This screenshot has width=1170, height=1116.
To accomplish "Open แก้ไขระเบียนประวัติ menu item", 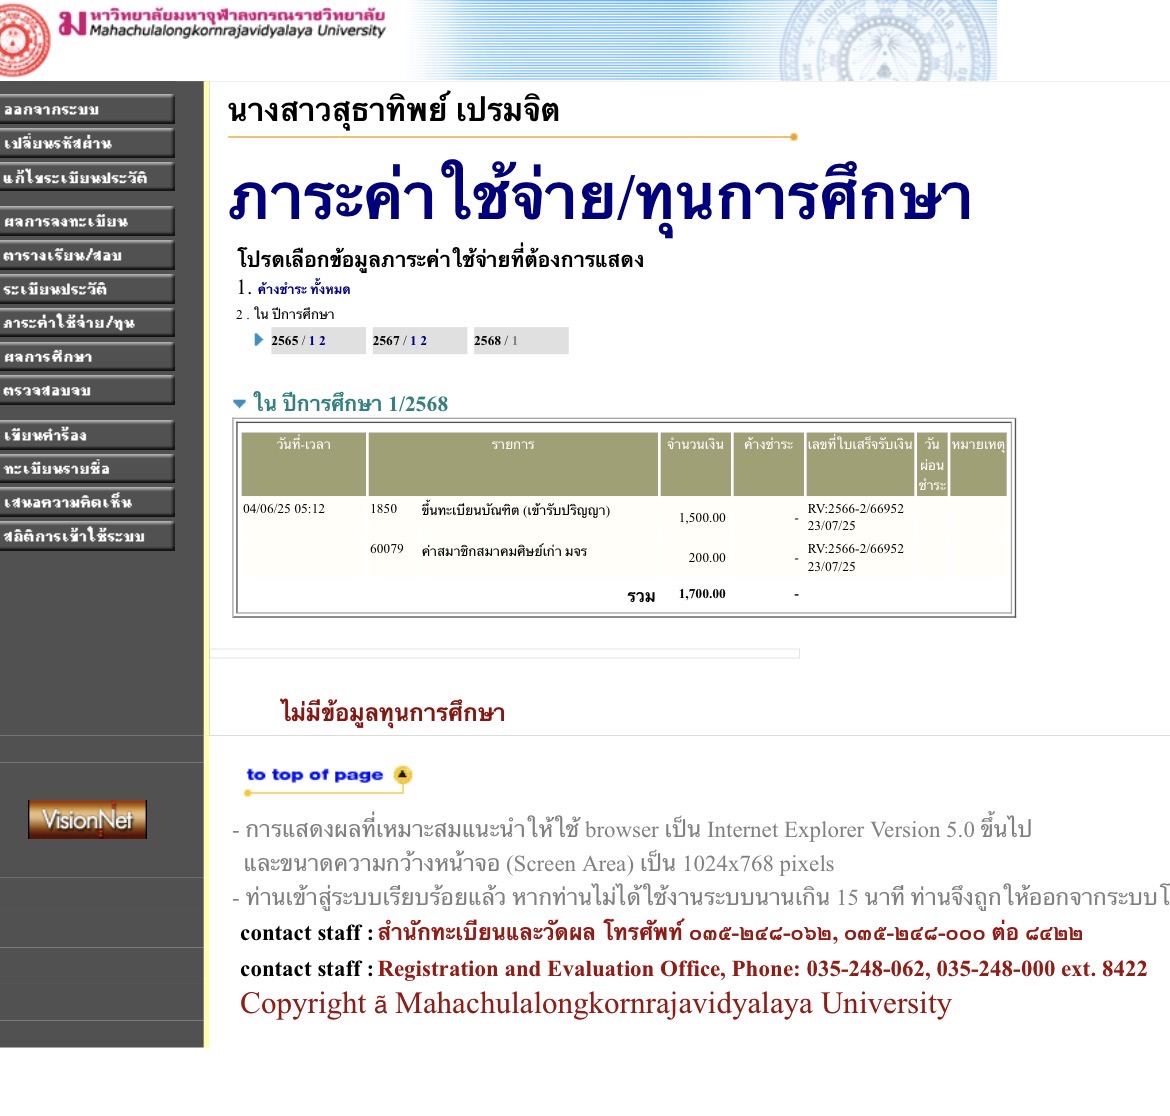I will pyautogui.click(x=87, y=177).
